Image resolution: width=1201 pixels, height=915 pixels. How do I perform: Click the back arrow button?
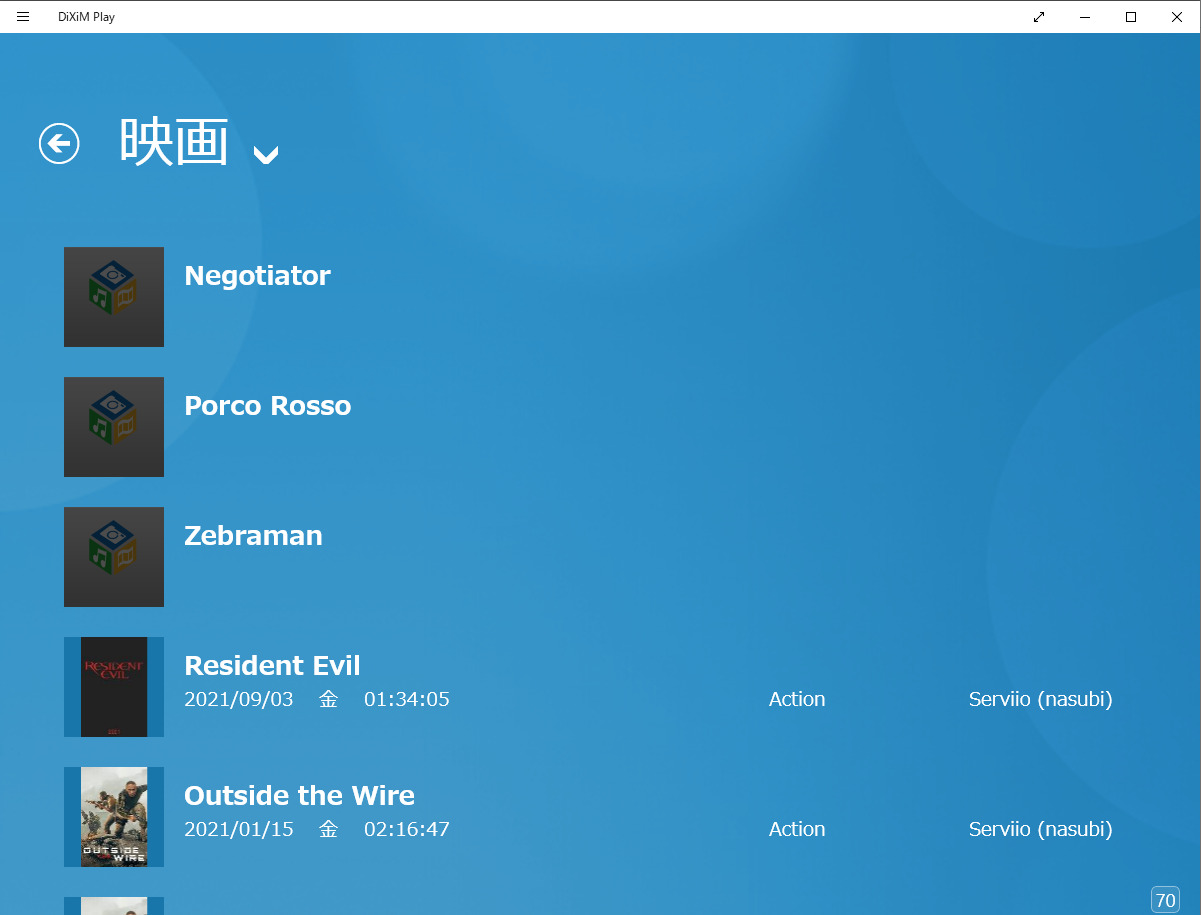pos(59,144)
